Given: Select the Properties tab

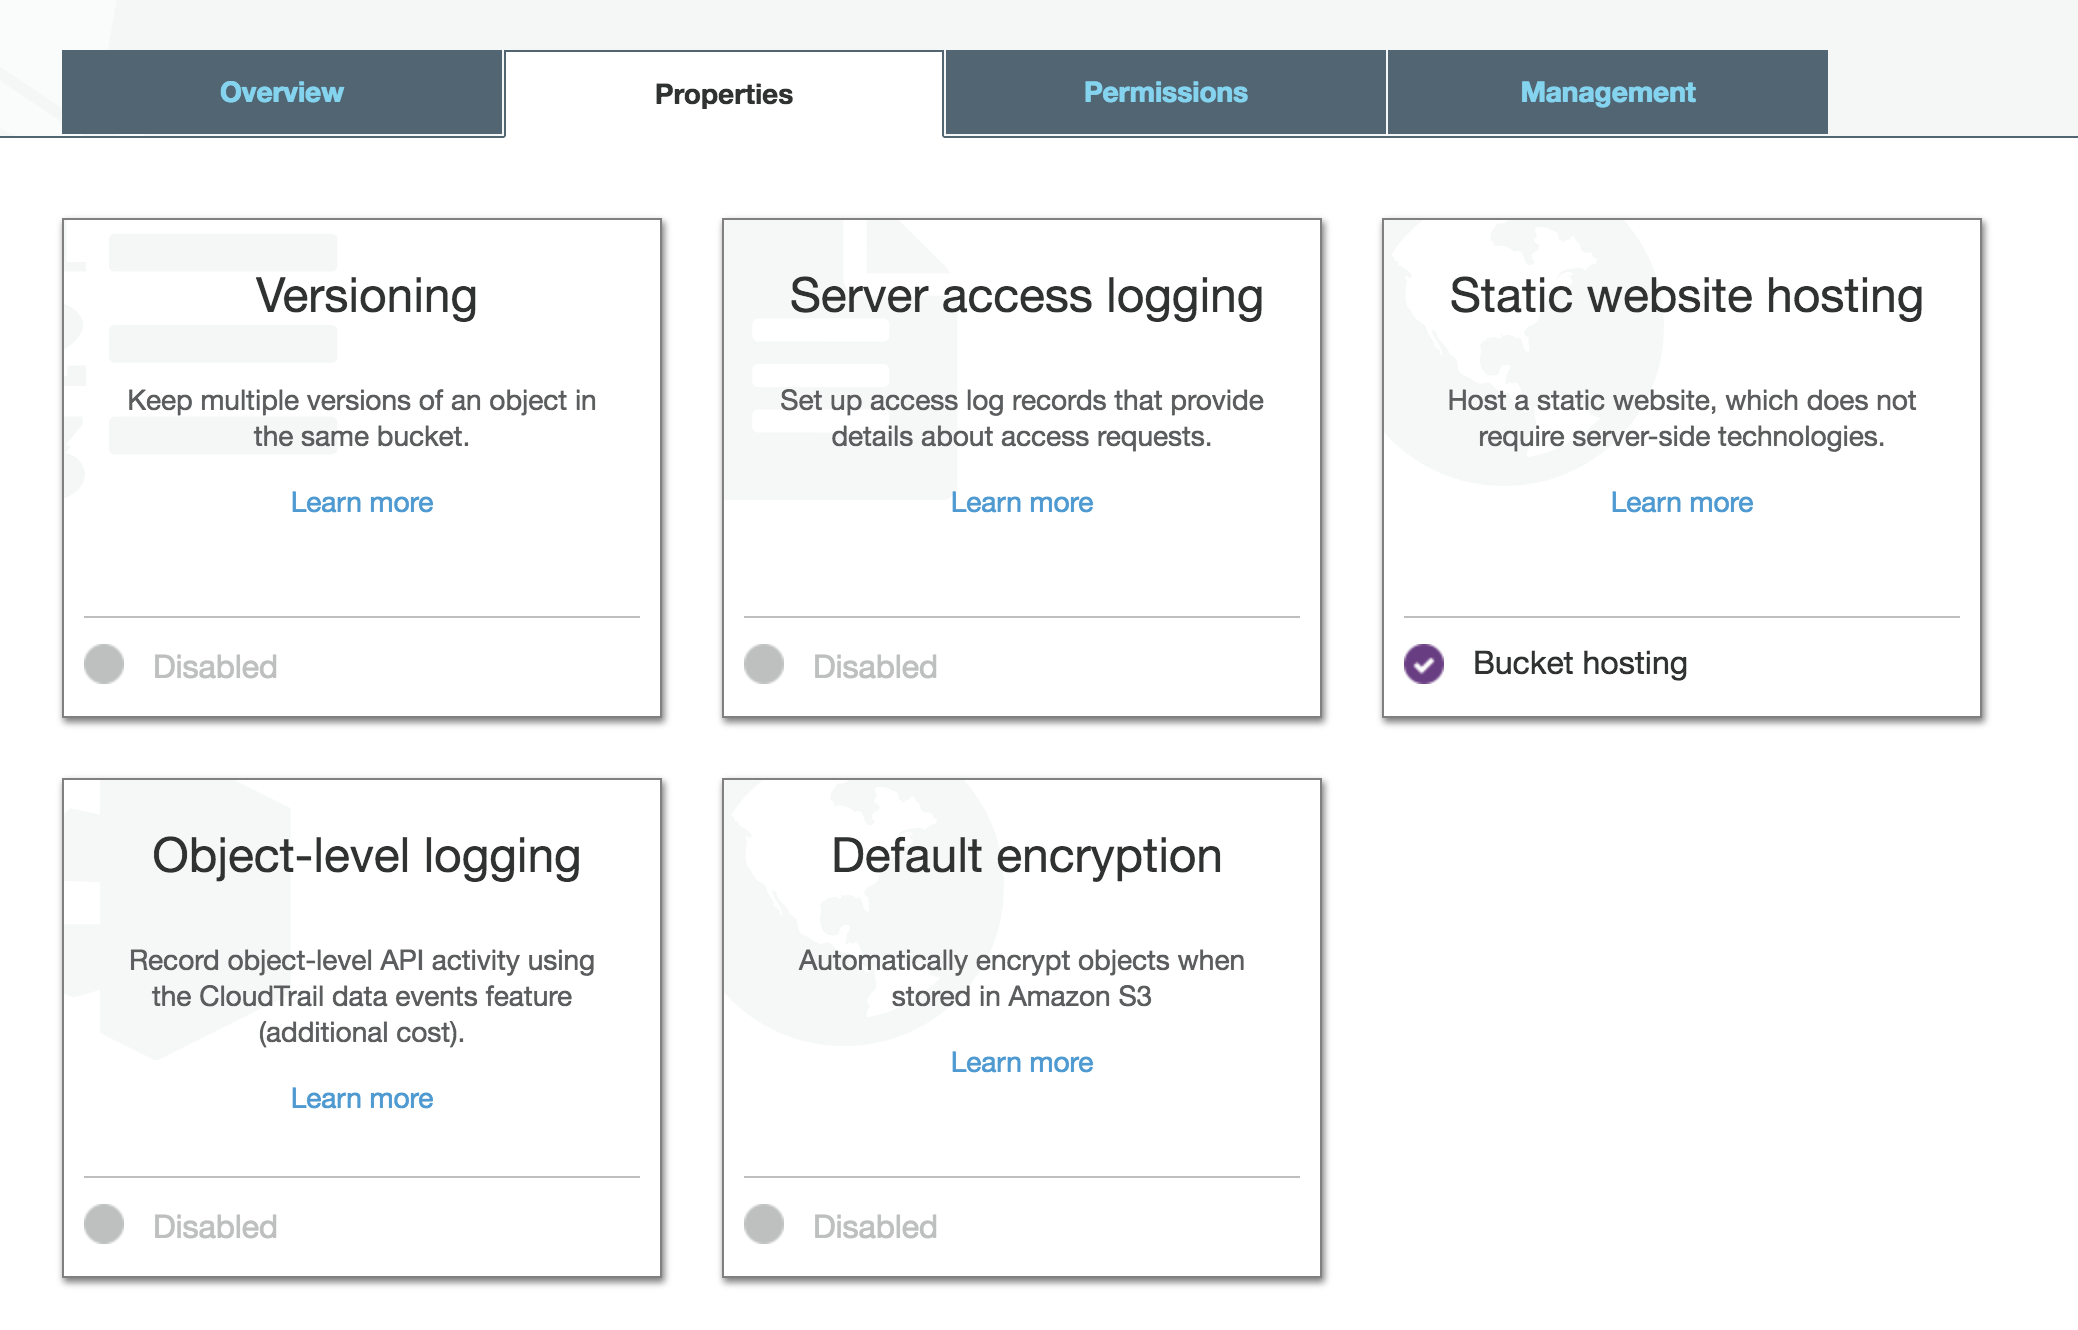Looking at the screenshot, I should point(723,94).
